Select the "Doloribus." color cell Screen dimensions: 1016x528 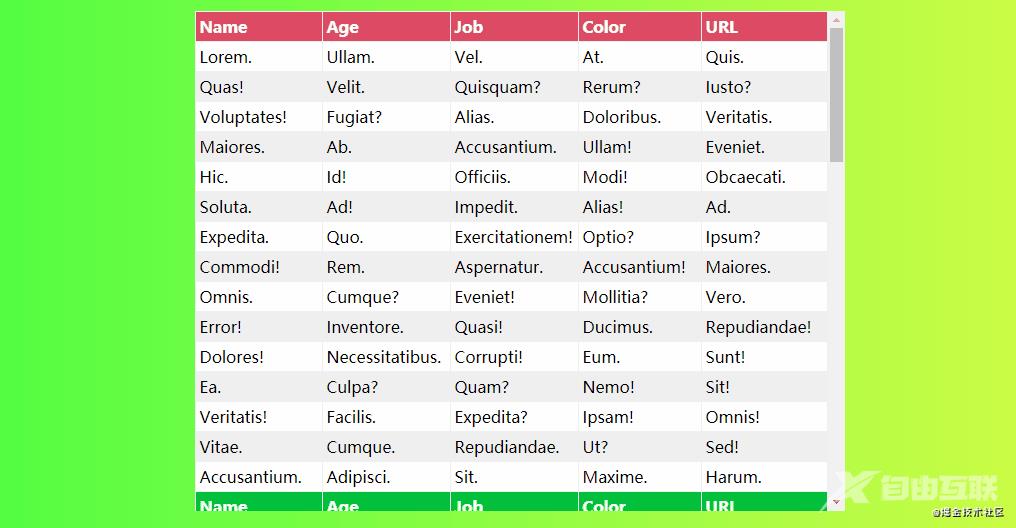(622, 117)
